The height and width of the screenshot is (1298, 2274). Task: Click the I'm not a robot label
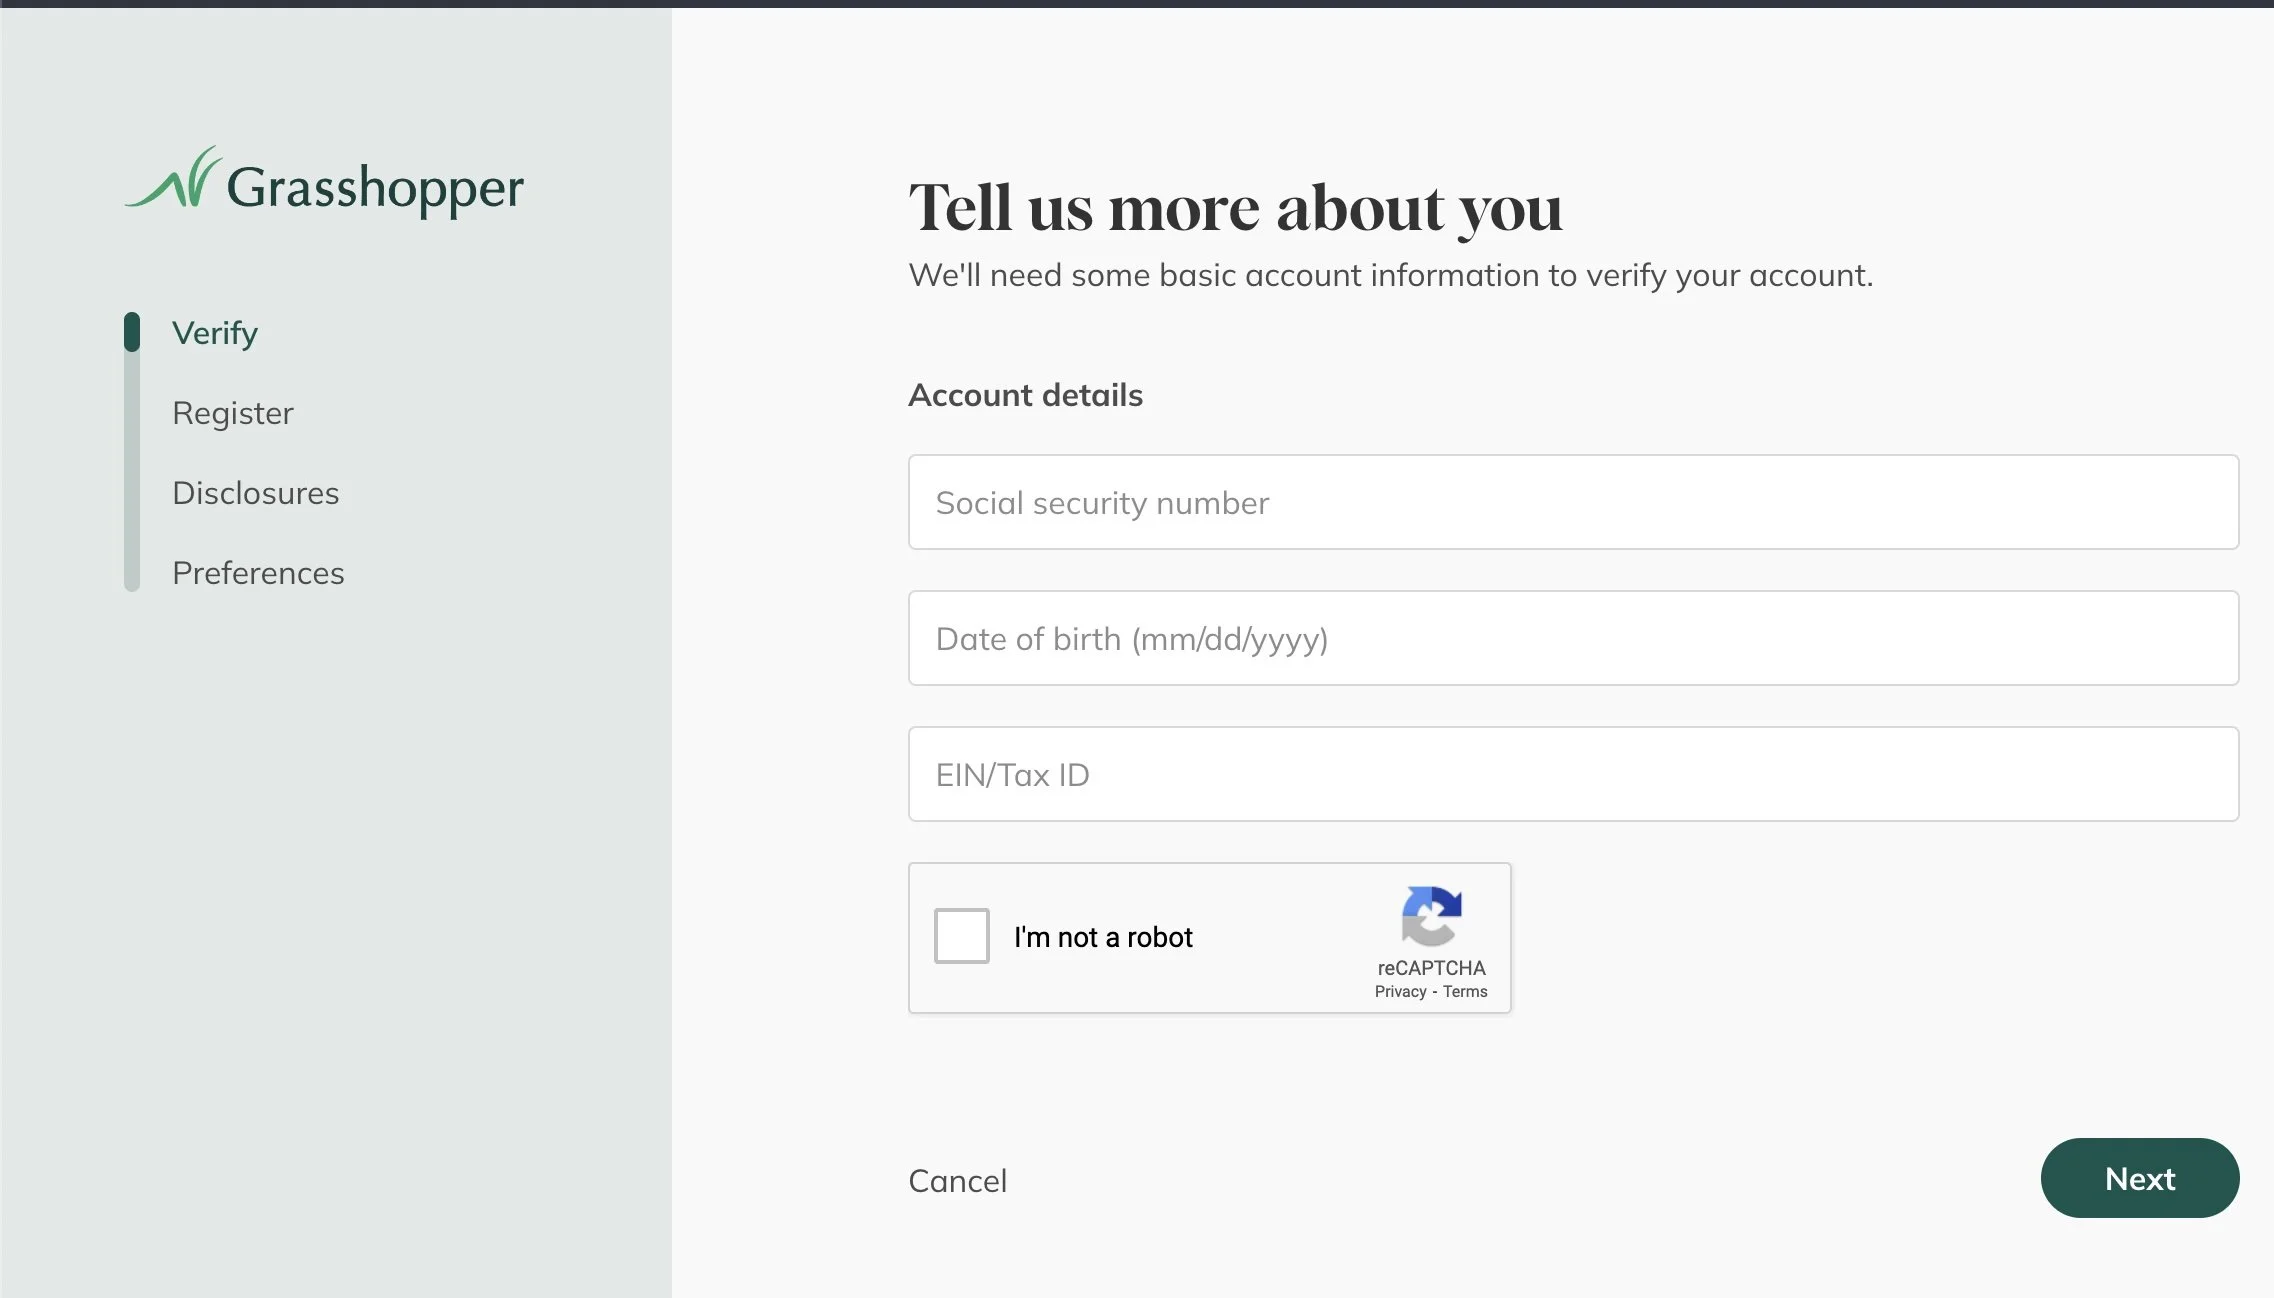click(1102, 937)
